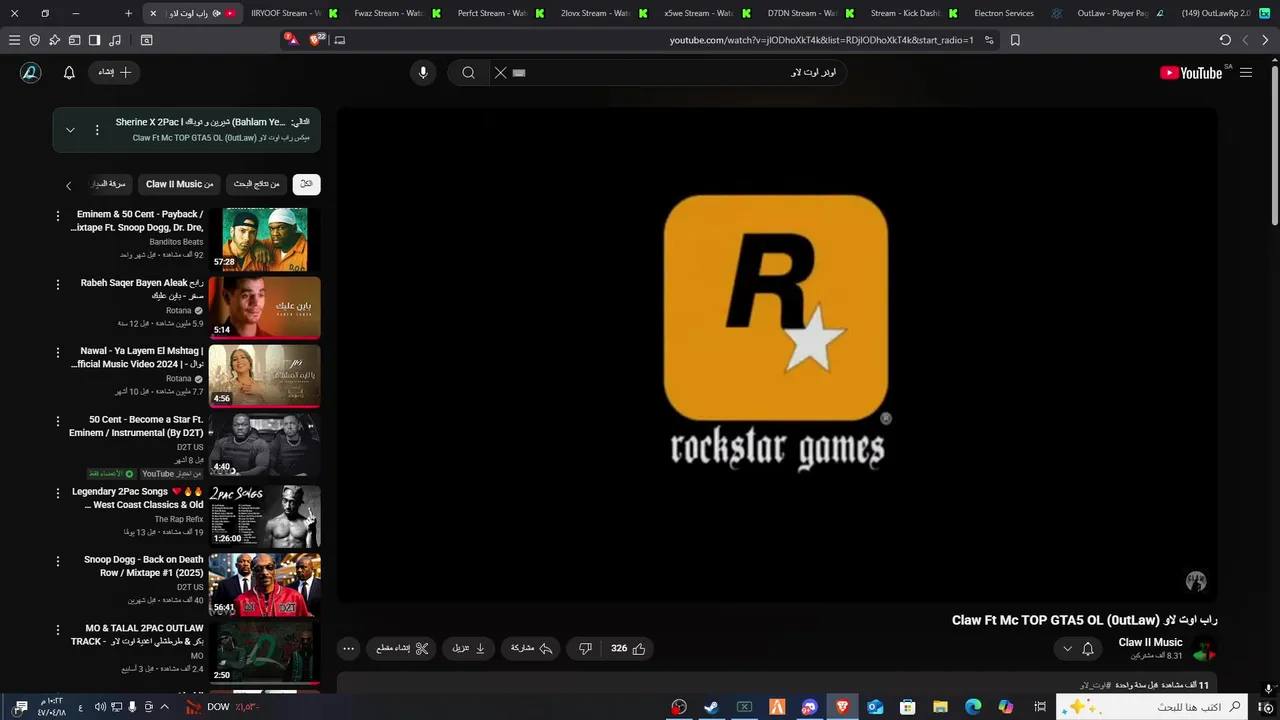Toggle the Claw II Music notification bell
This screenshot has height=720, width=1280.
coord(1088,648)
